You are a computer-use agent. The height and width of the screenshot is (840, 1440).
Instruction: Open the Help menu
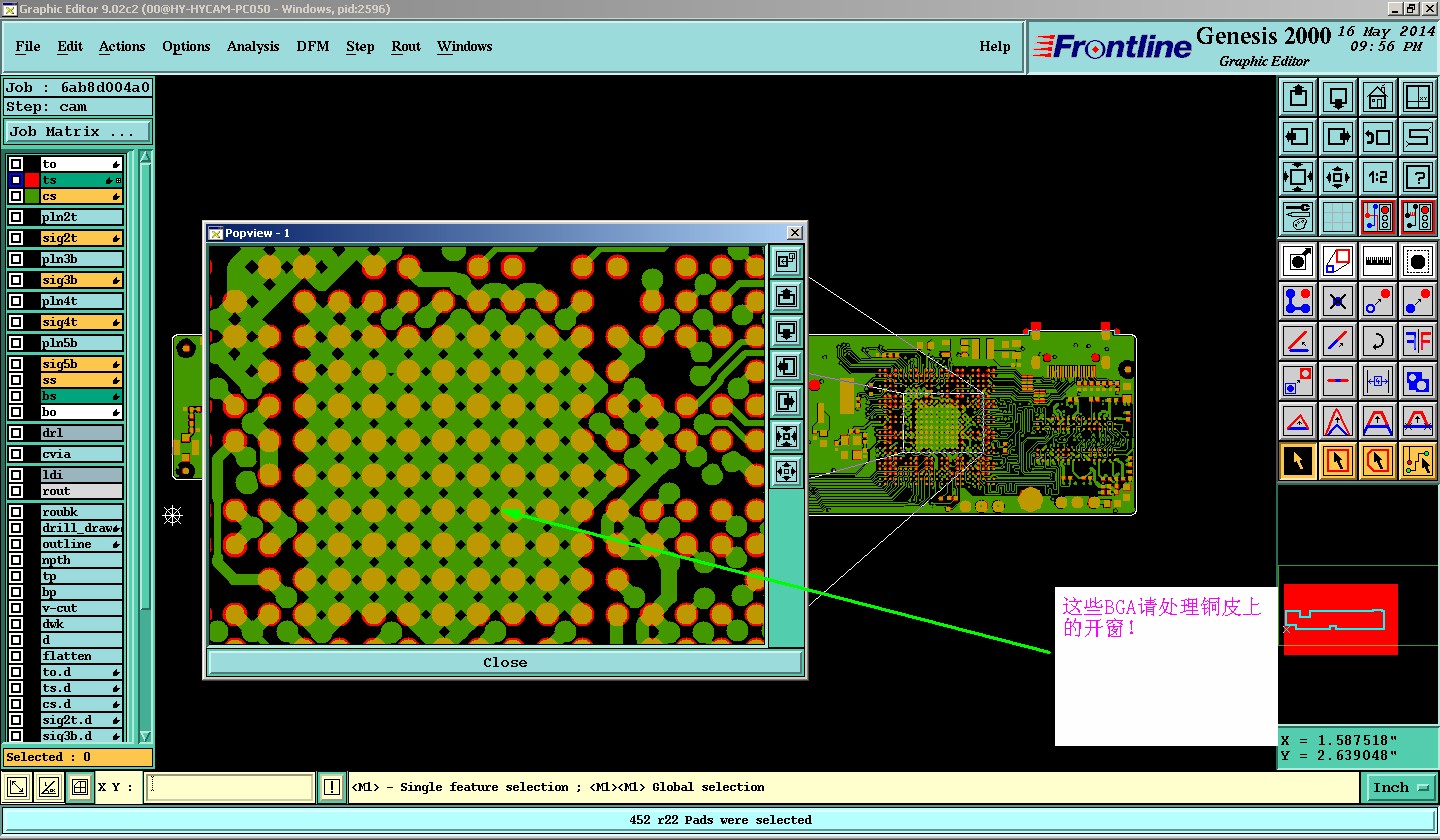[x=995, y=46]
